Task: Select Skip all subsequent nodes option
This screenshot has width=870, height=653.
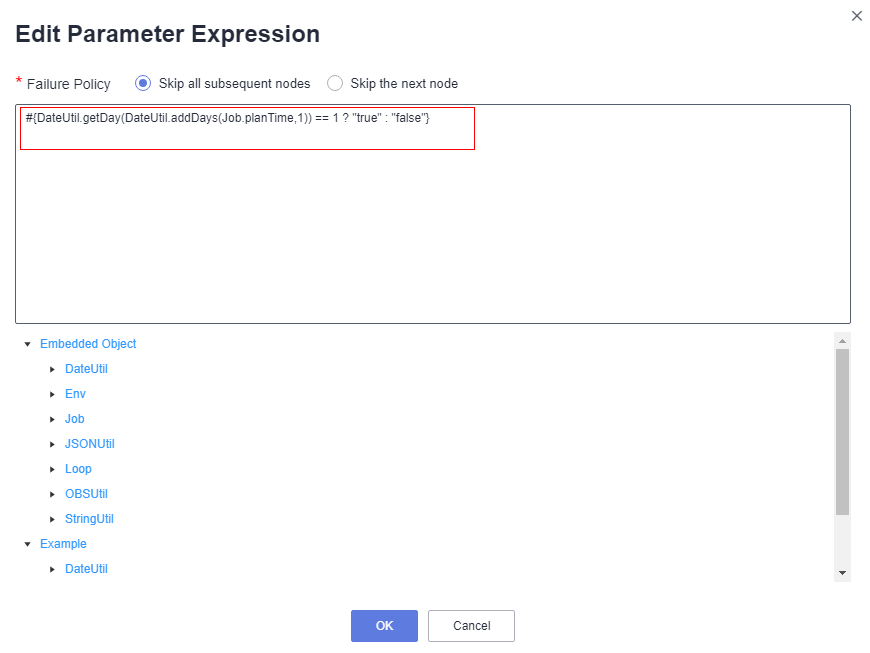Action: (143, 83)
